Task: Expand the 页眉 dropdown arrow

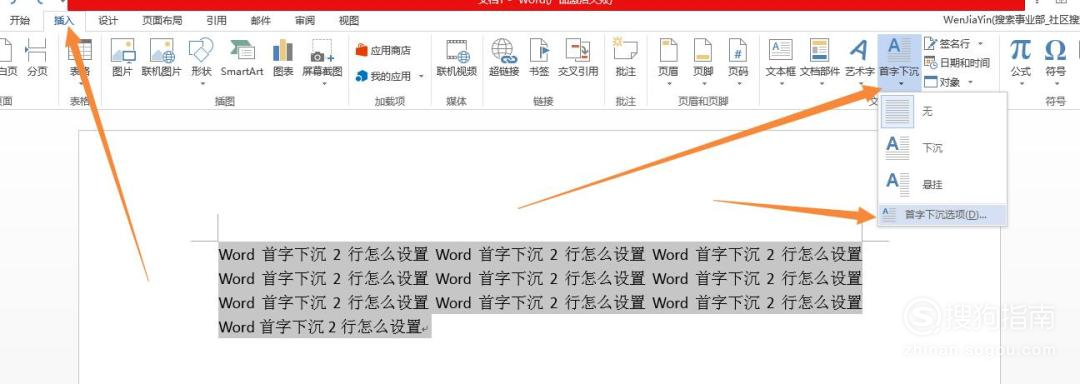Action: point(668,84)
